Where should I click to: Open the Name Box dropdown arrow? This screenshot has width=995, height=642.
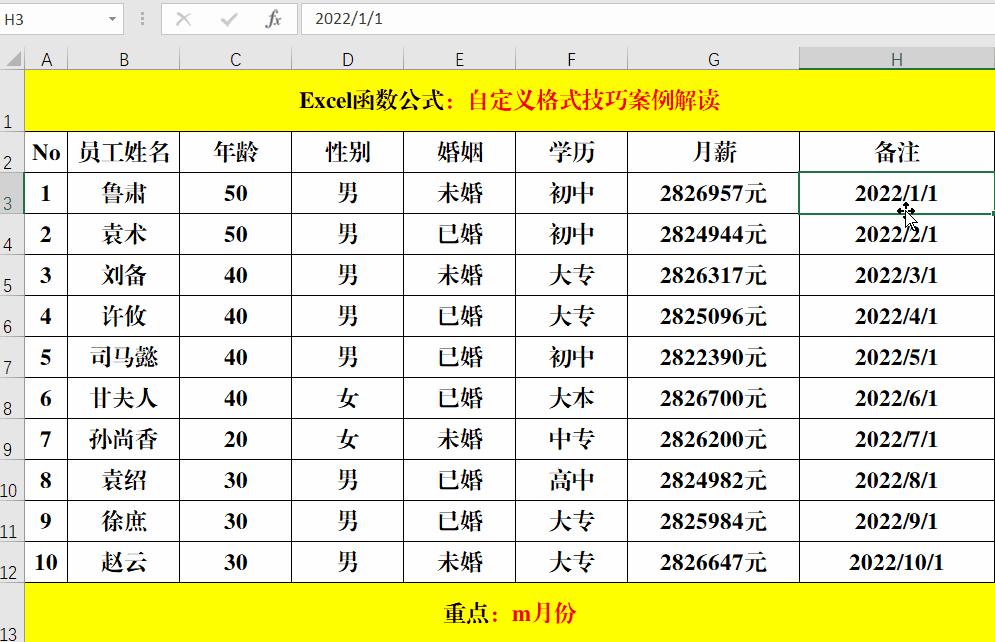pyautogui.click(x=110, y=18)
